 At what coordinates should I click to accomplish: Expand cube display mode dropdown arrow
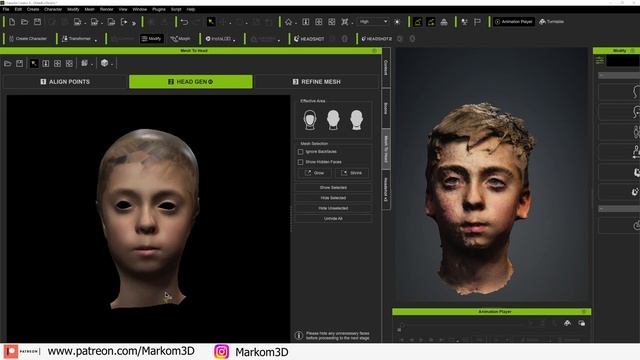tap(112, 64)
